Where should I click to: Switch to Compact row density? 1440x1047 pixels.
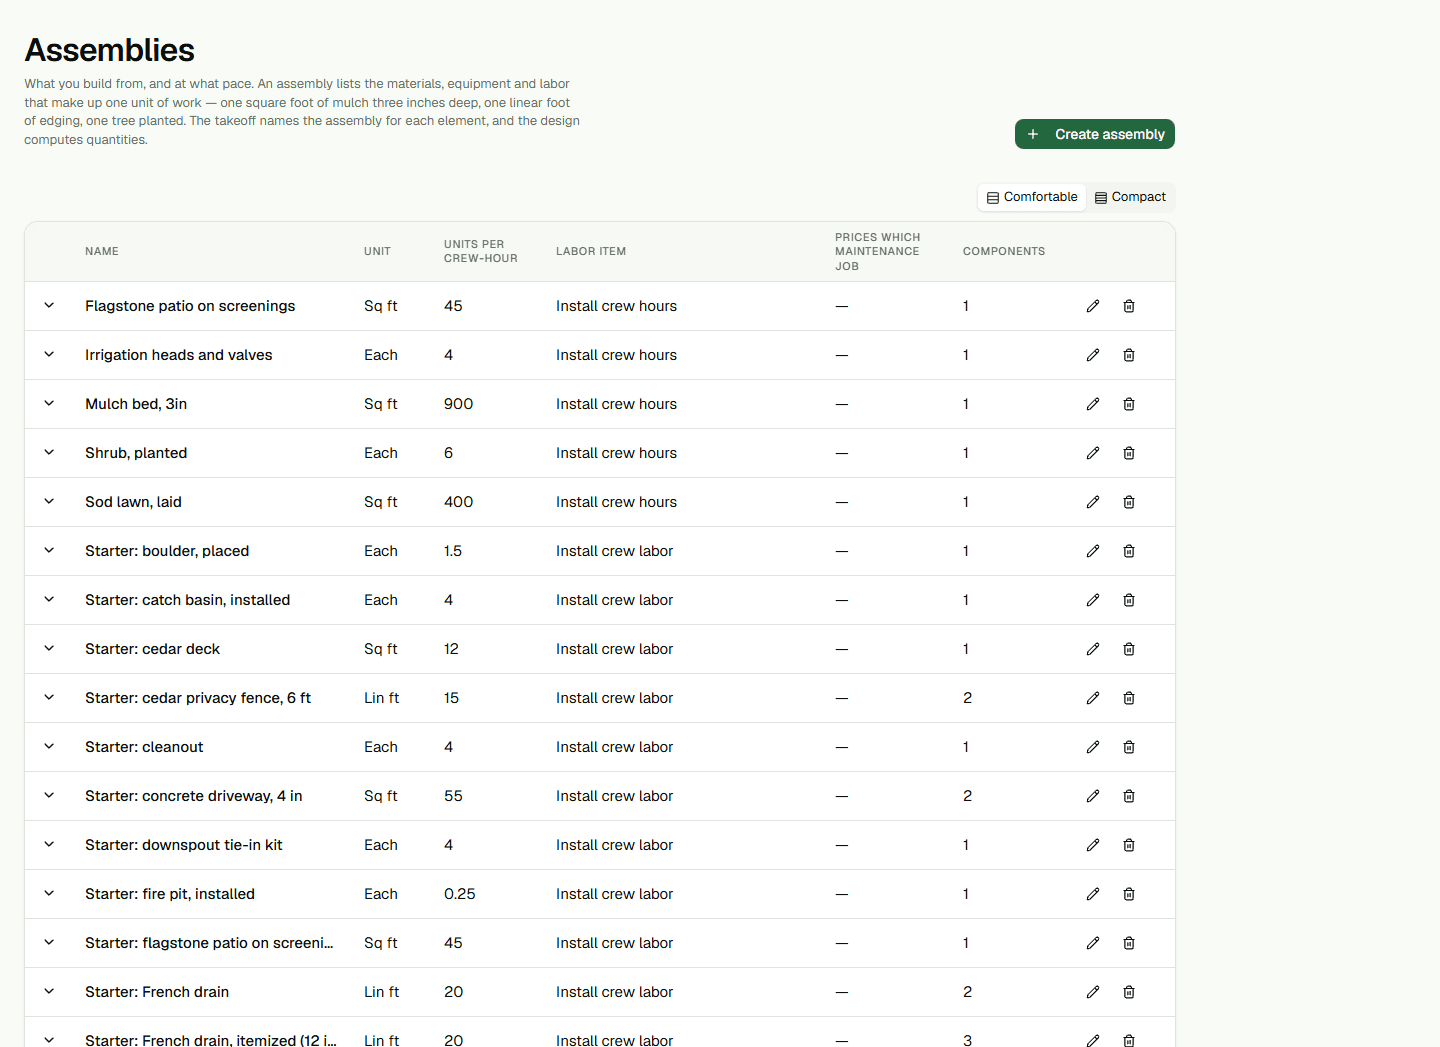click(1130, 197)
